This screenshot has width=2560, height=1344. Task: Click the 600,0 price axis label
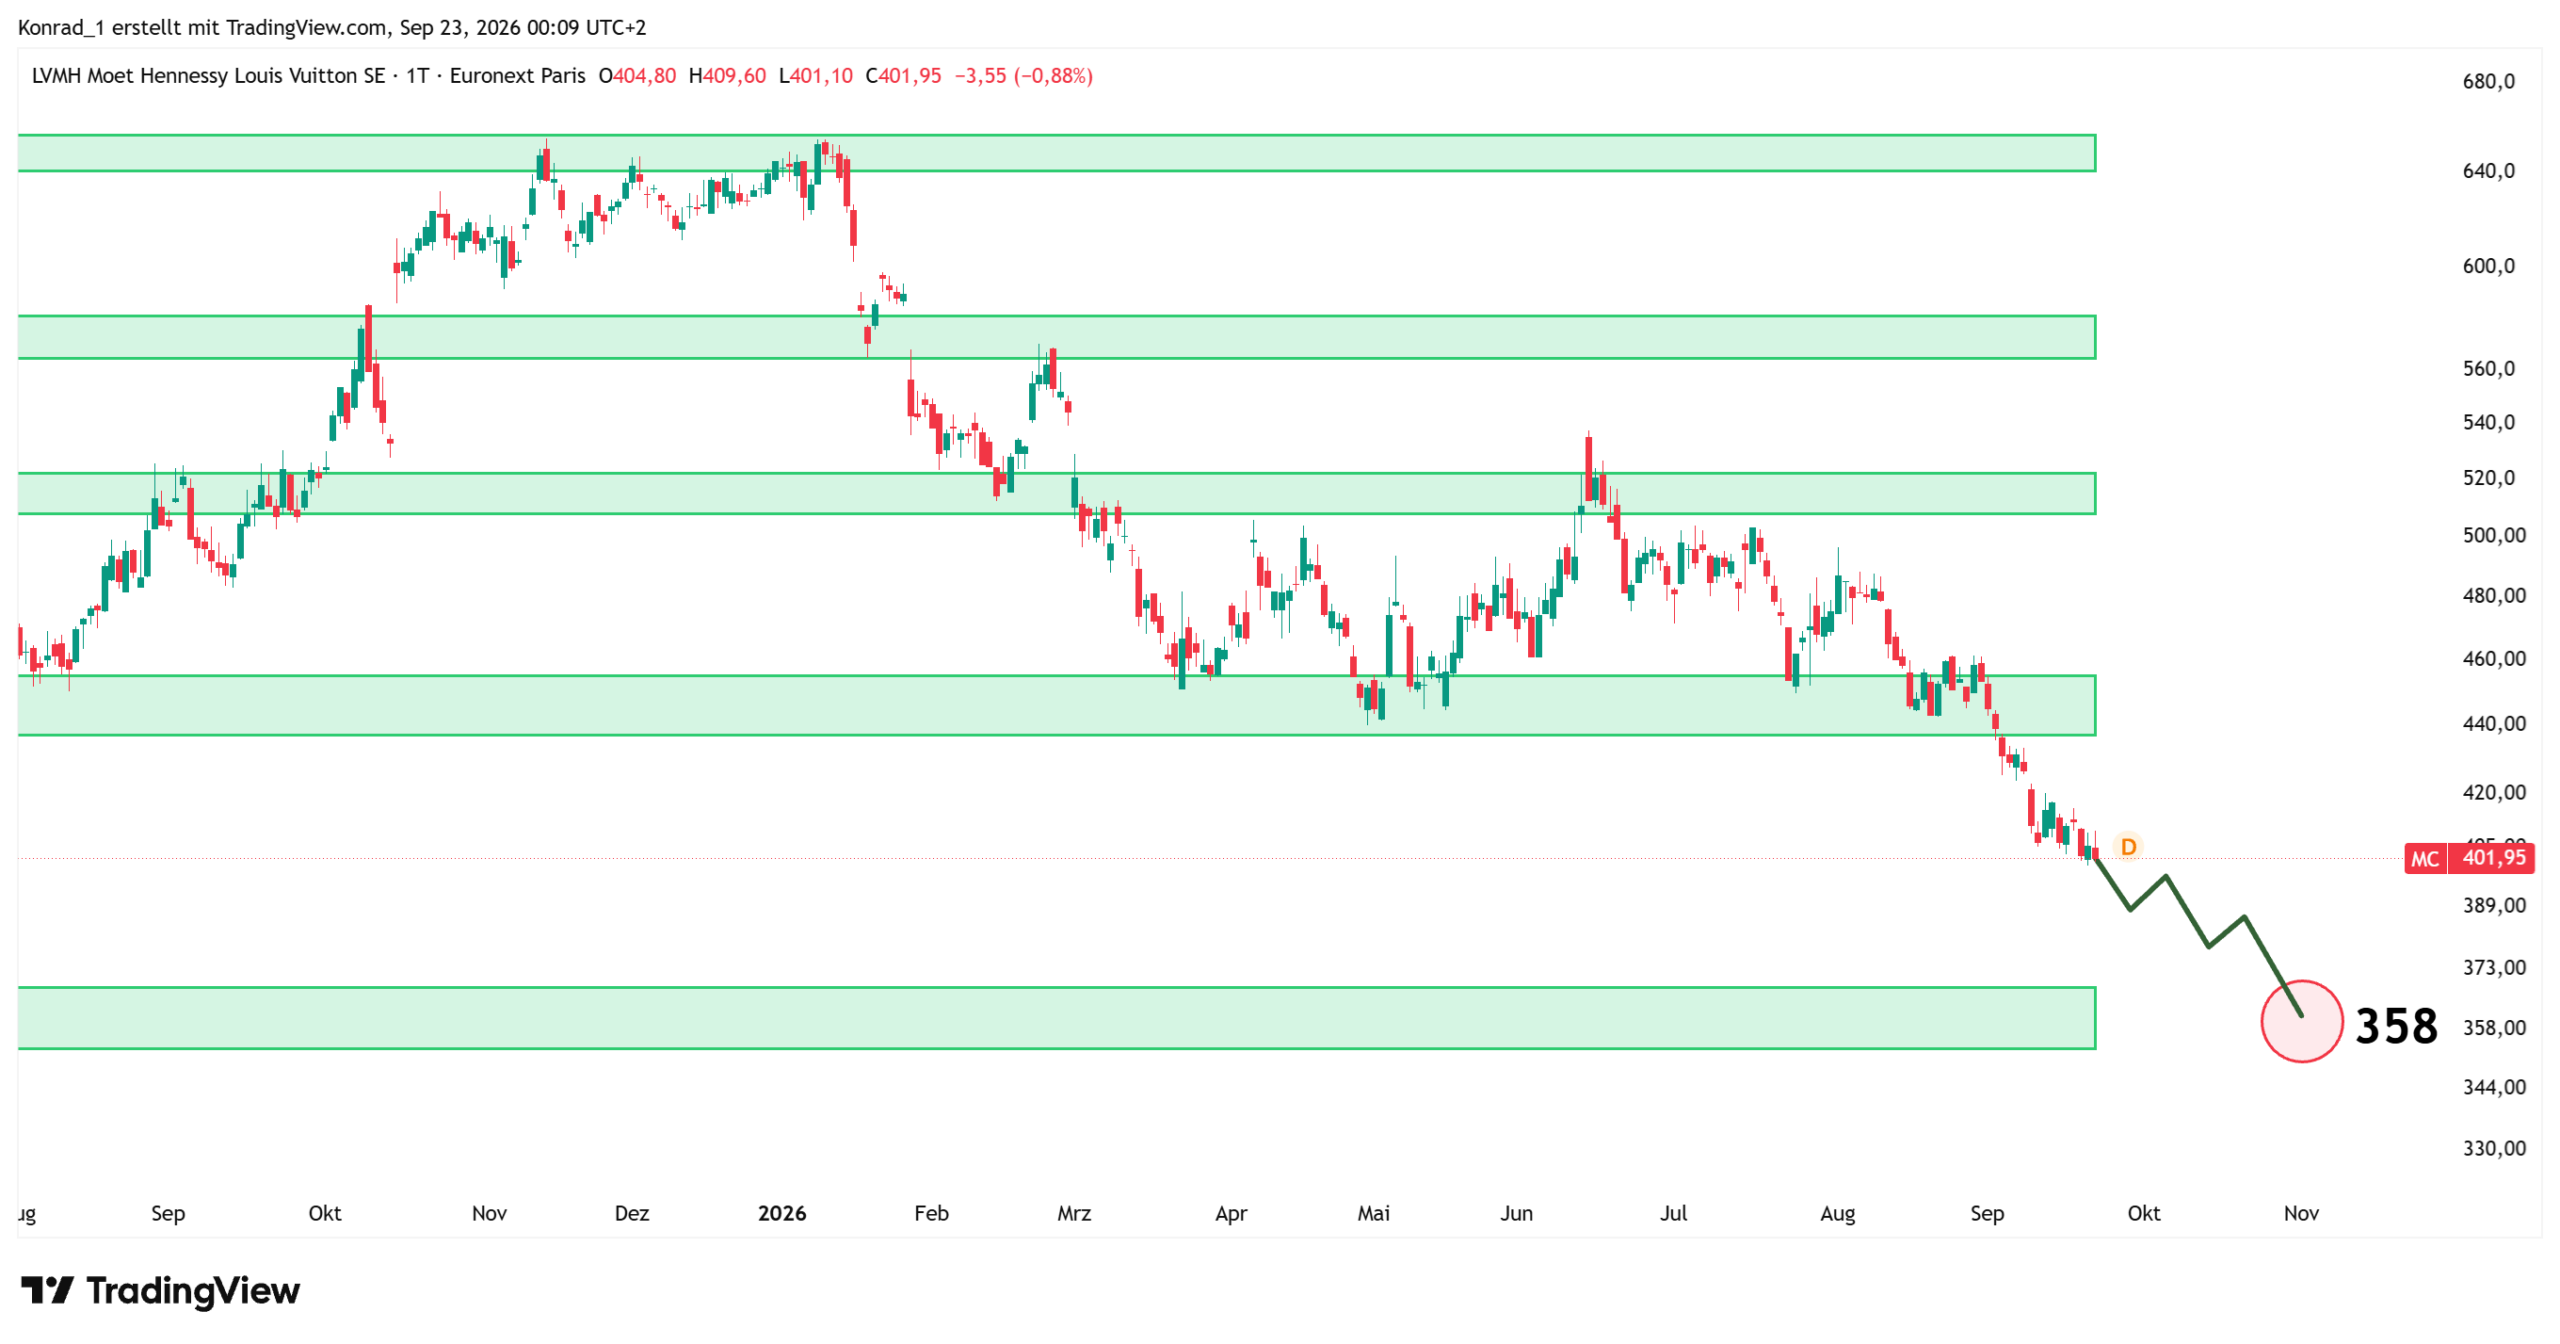[2488, 266]
